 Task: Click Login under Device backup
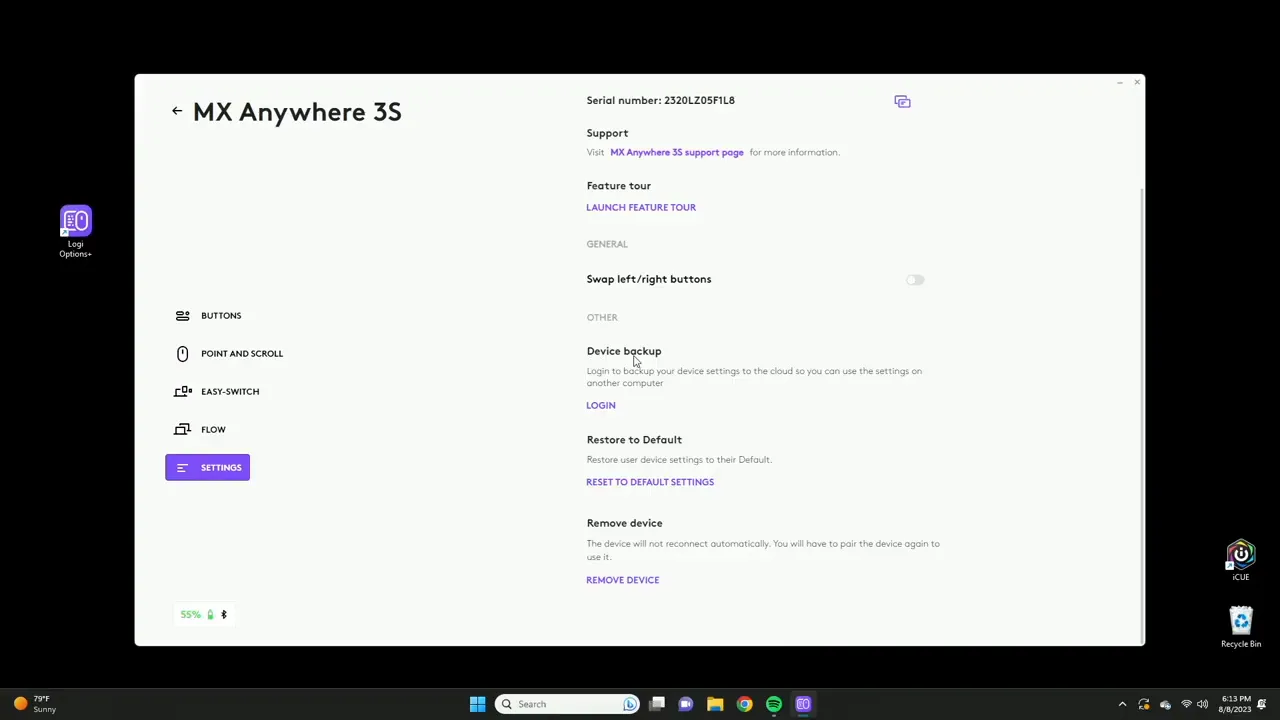point(601,406)
